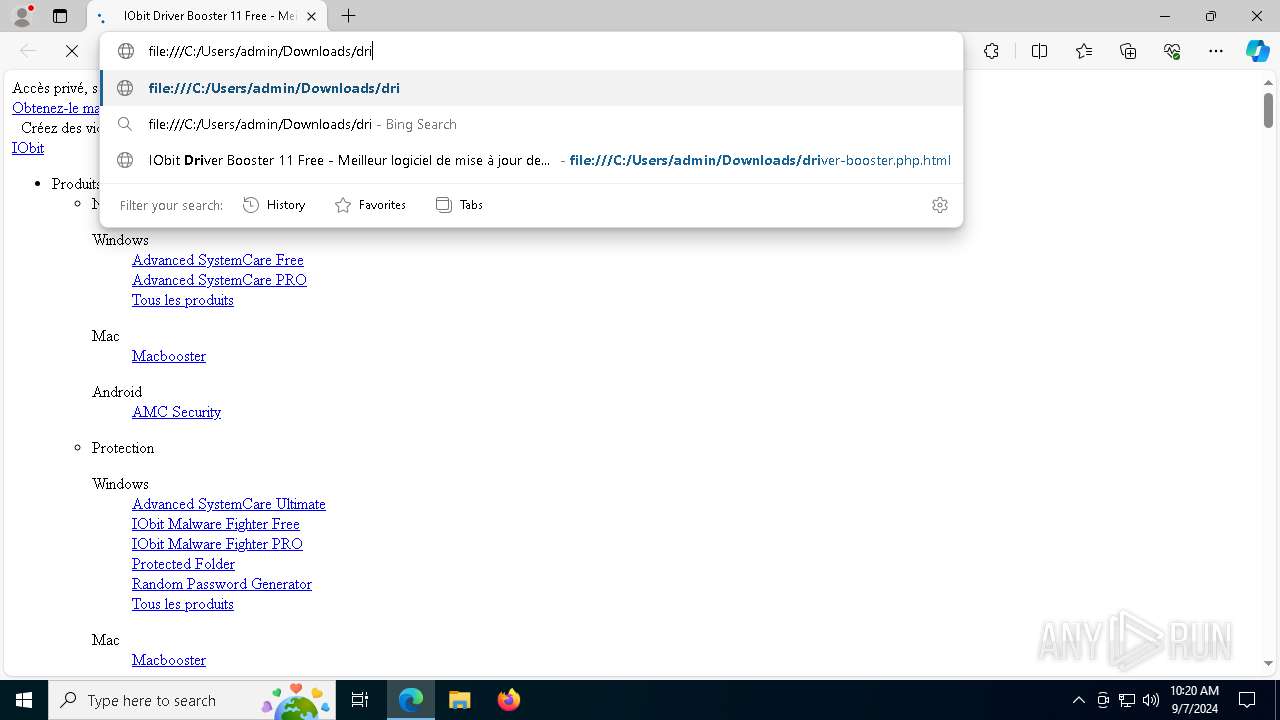Open first Tous les produits link
1280x720 pixels.
(x=183, y=300)
